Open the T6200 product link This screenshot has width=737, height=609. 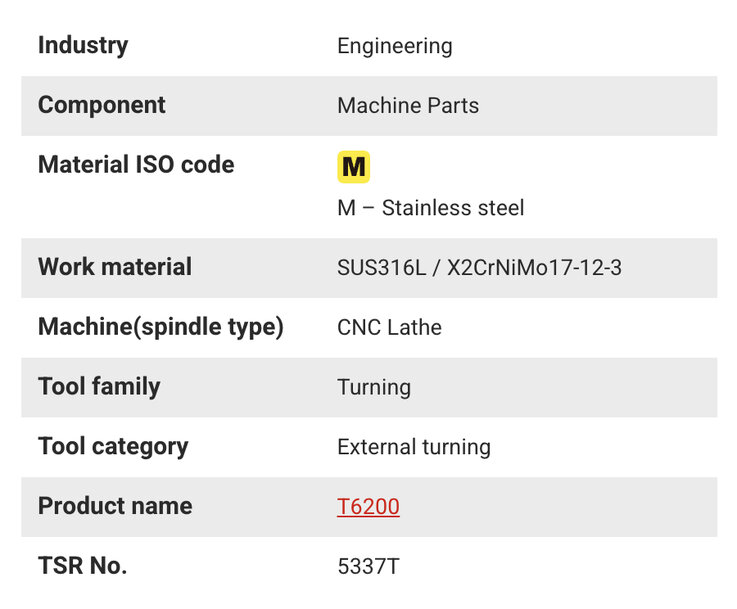coord(368,507)
